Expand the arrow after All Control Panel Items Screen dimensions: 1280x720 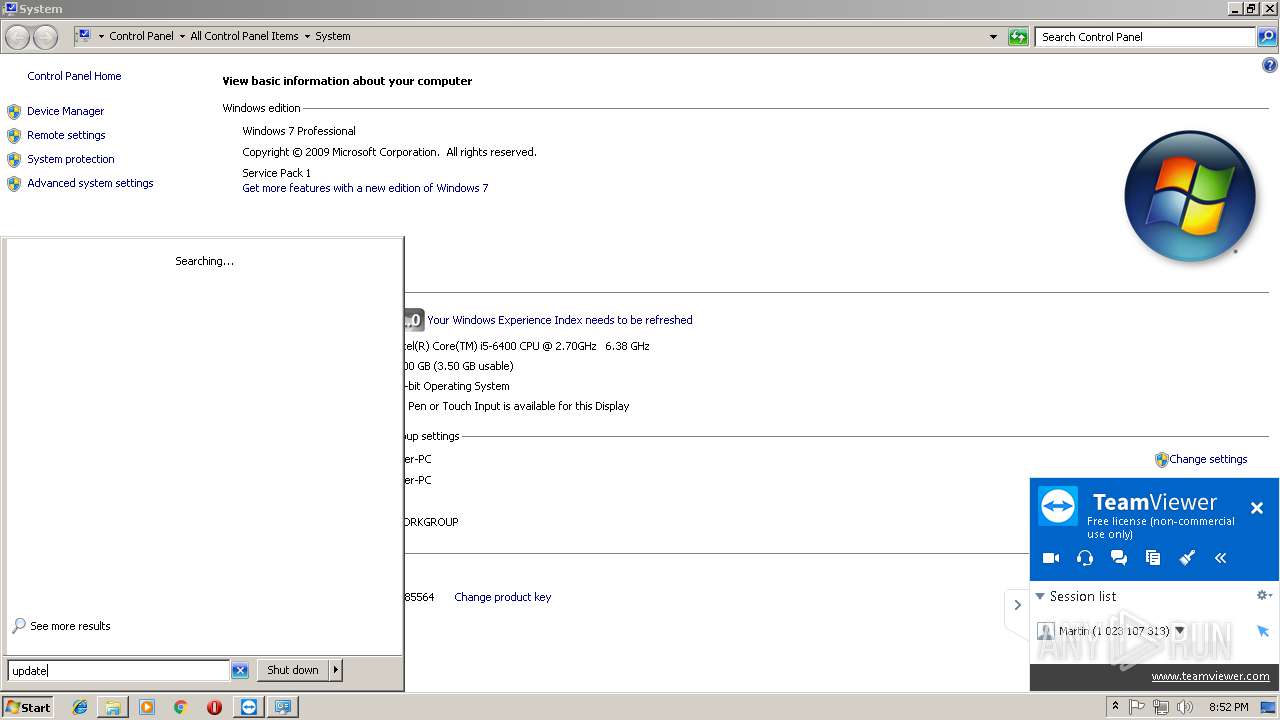tap(307, 36)
